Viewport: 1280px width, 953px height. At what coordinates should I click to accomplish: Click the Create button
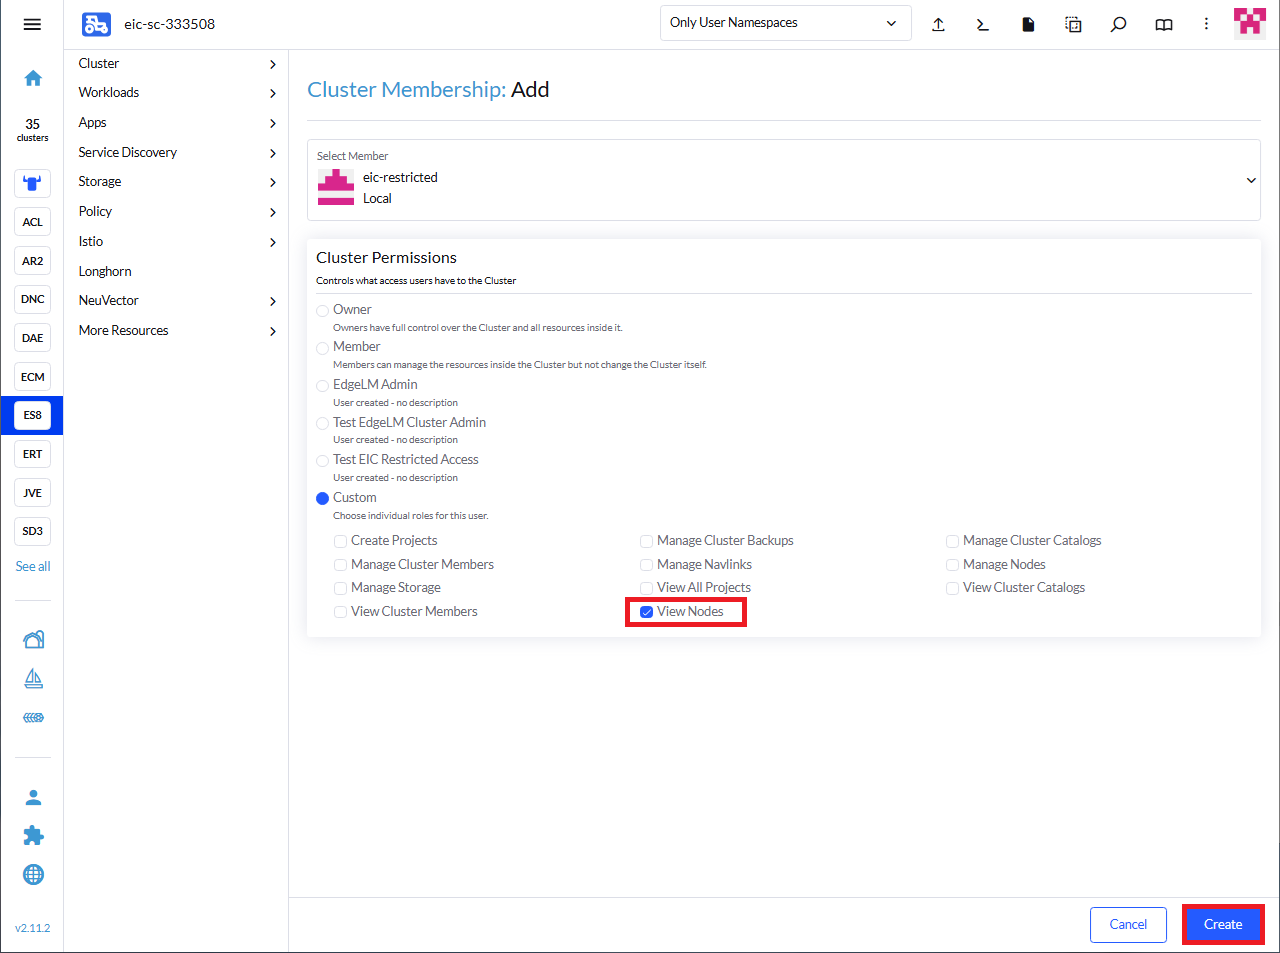1222,924
